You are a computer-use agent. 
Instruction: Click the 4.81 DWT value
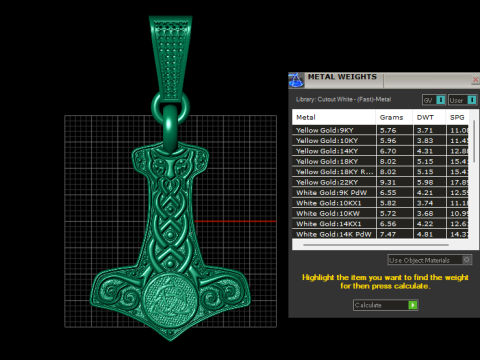coord(425,234)
